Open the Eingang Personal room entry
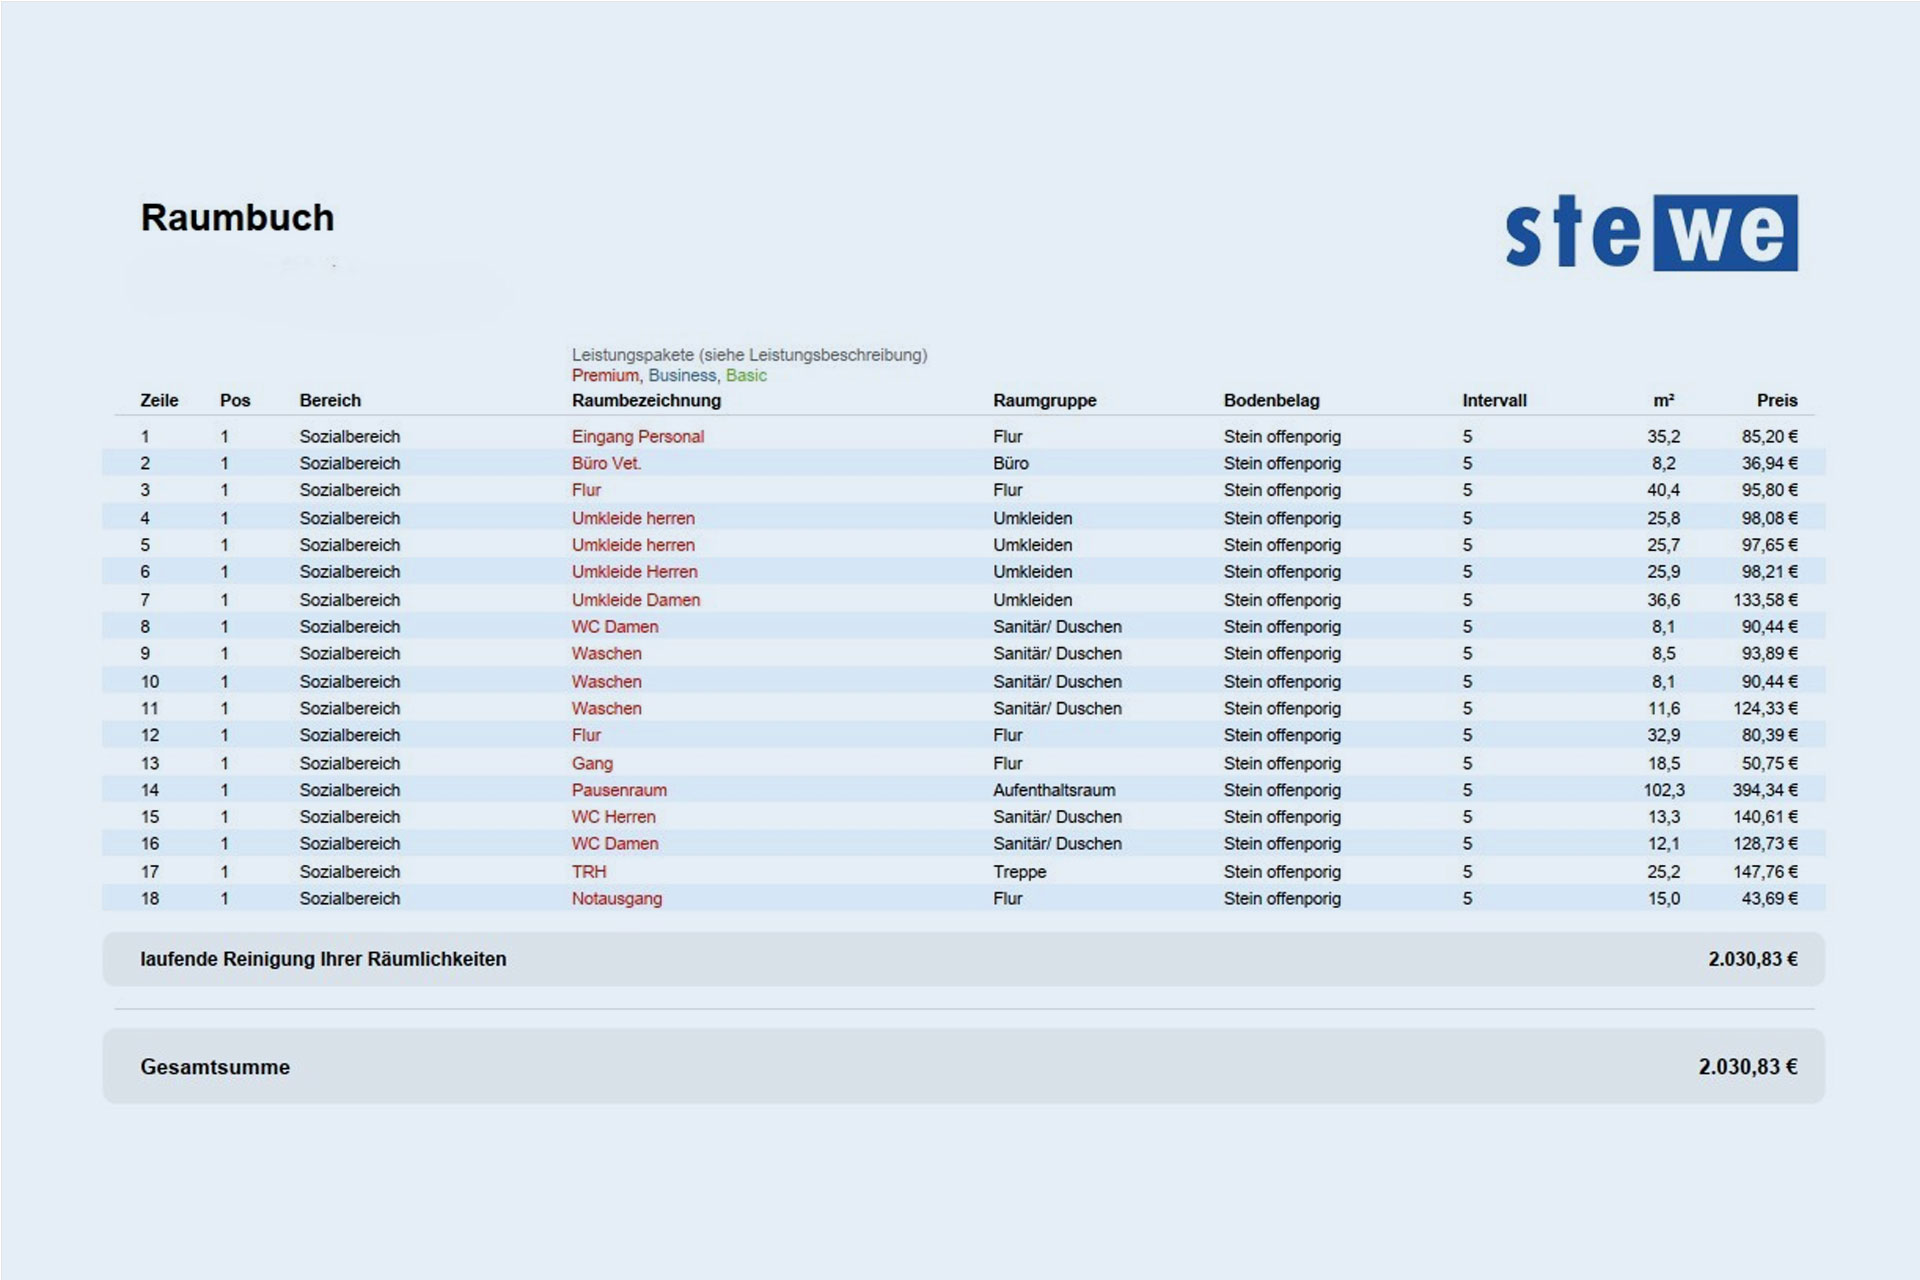This screenshot has width=1920, height=1280. [637, 436]
